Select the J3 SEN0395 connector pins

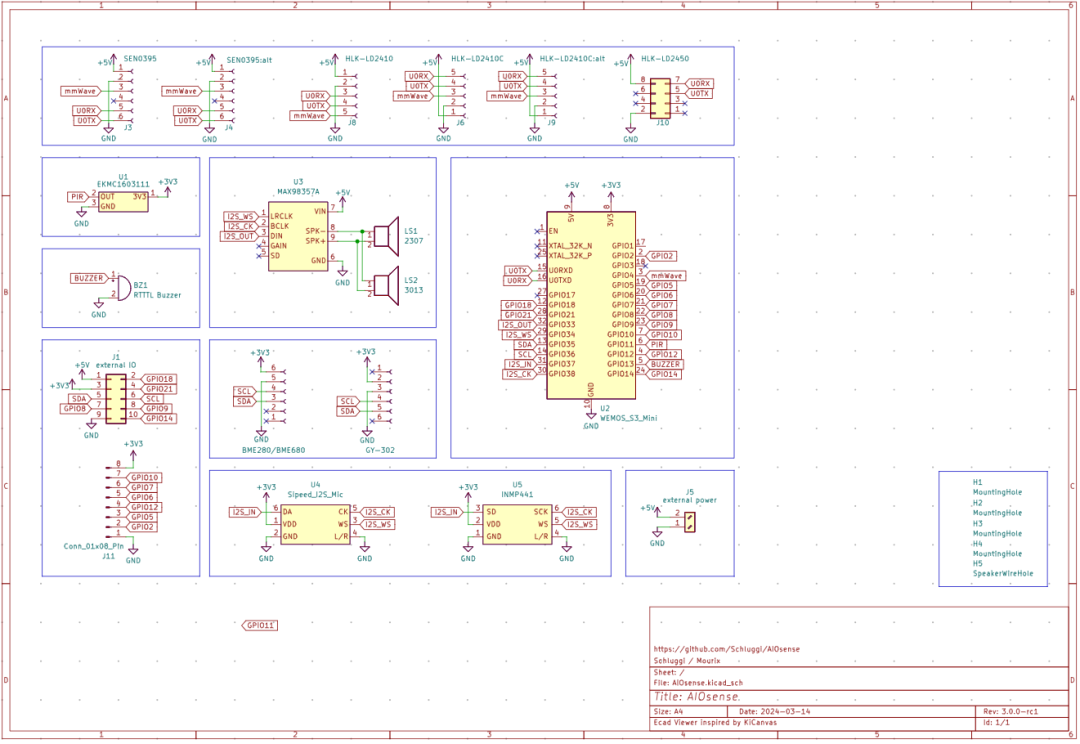point(125,96)
